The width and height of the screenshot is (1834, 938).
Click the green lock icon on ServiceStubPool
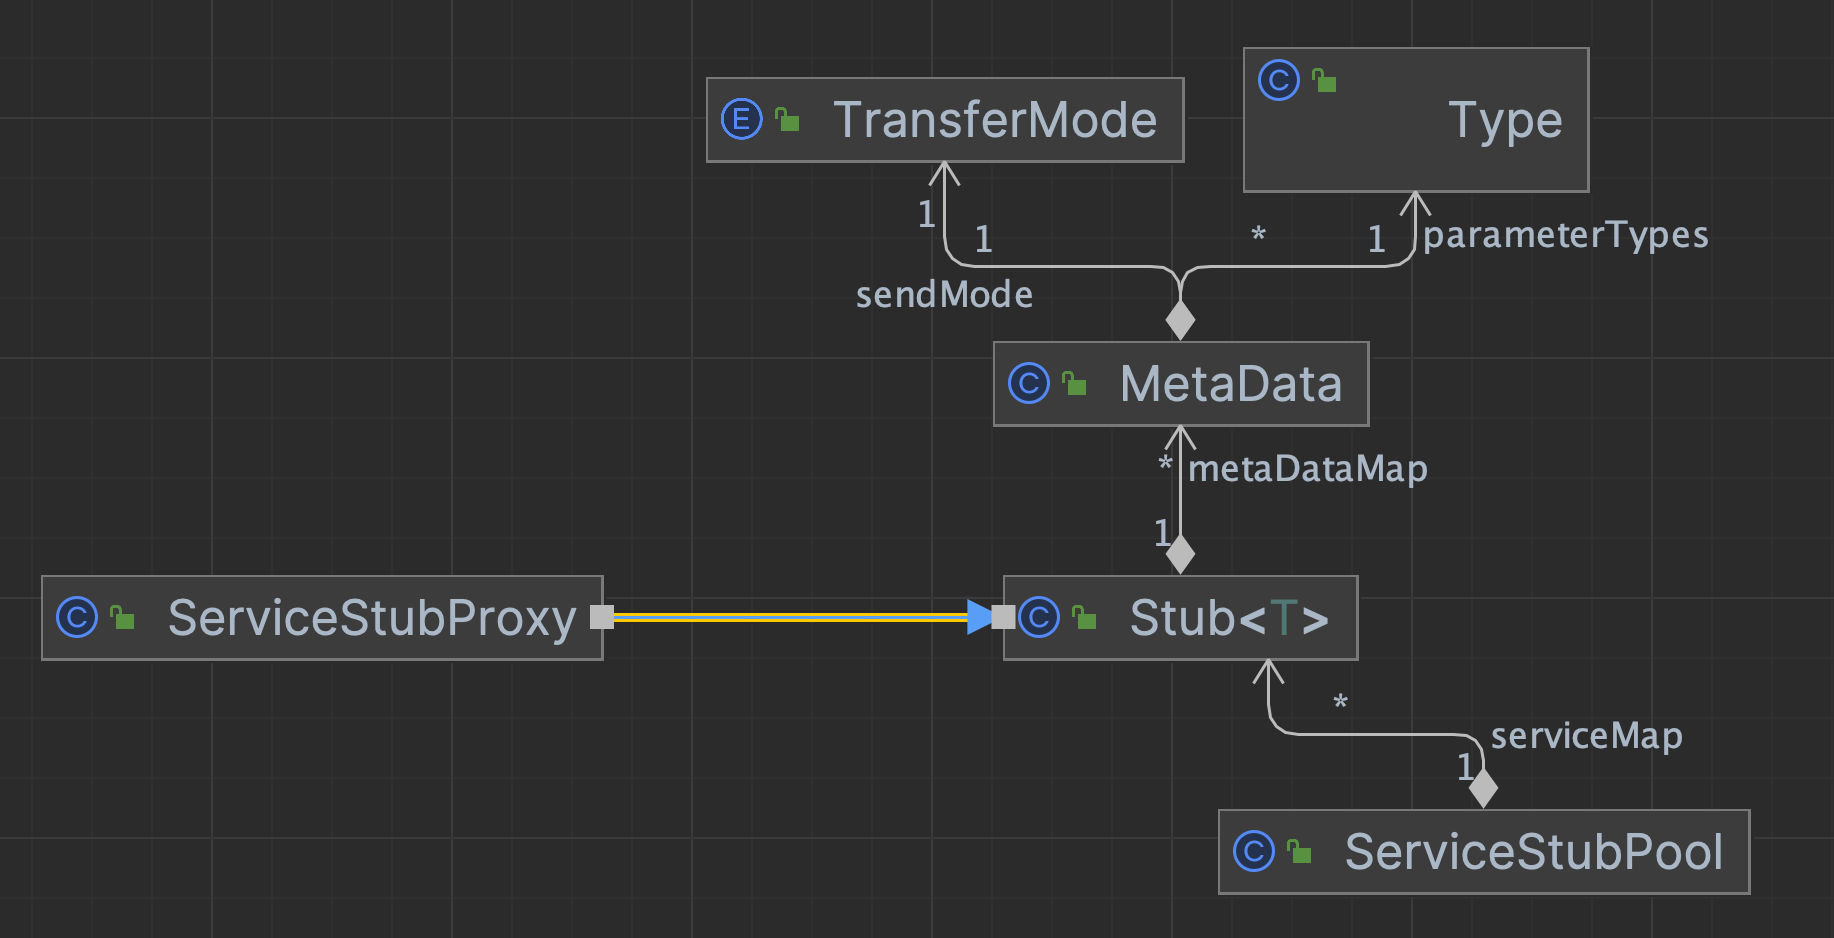(x=1300, y=851)
